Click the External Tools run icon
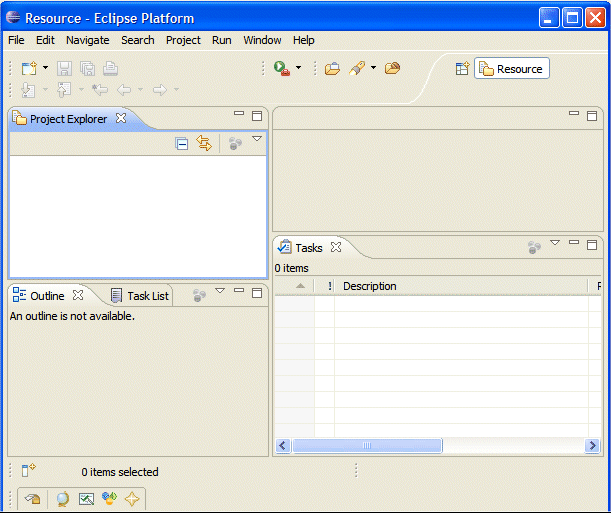The width and height of the screenshot is (611, 513). [282, 68]
